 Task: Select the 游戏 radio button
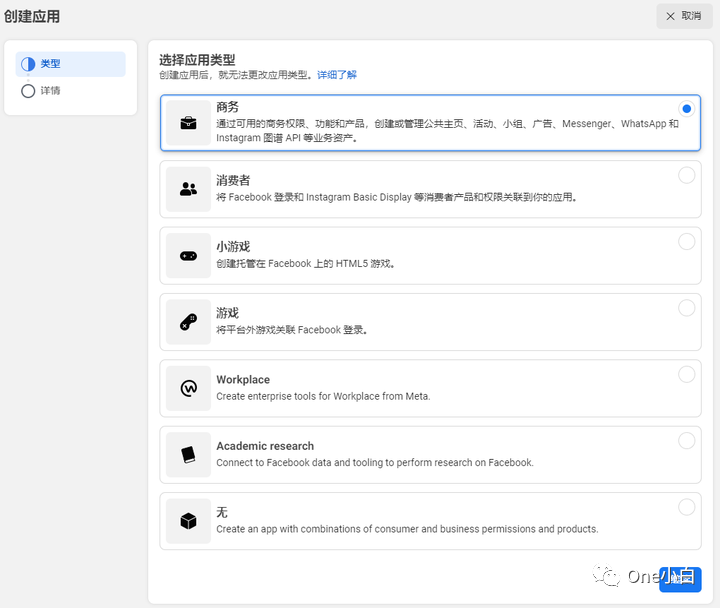click(x=686, y=308)
